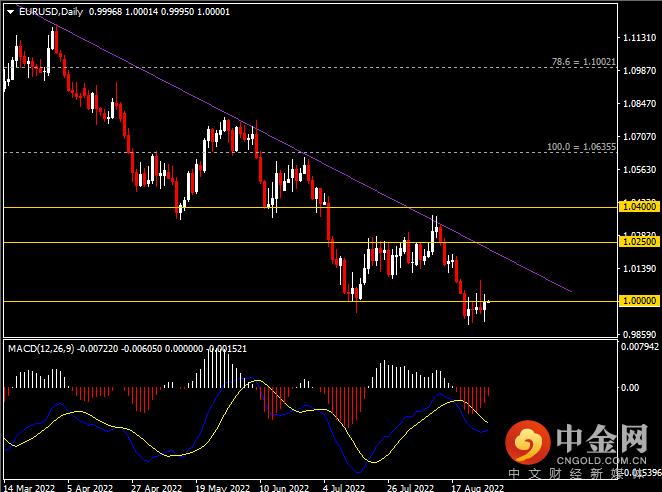
Task: Click the 1.09870 price axis value
Action: [640, 71]
